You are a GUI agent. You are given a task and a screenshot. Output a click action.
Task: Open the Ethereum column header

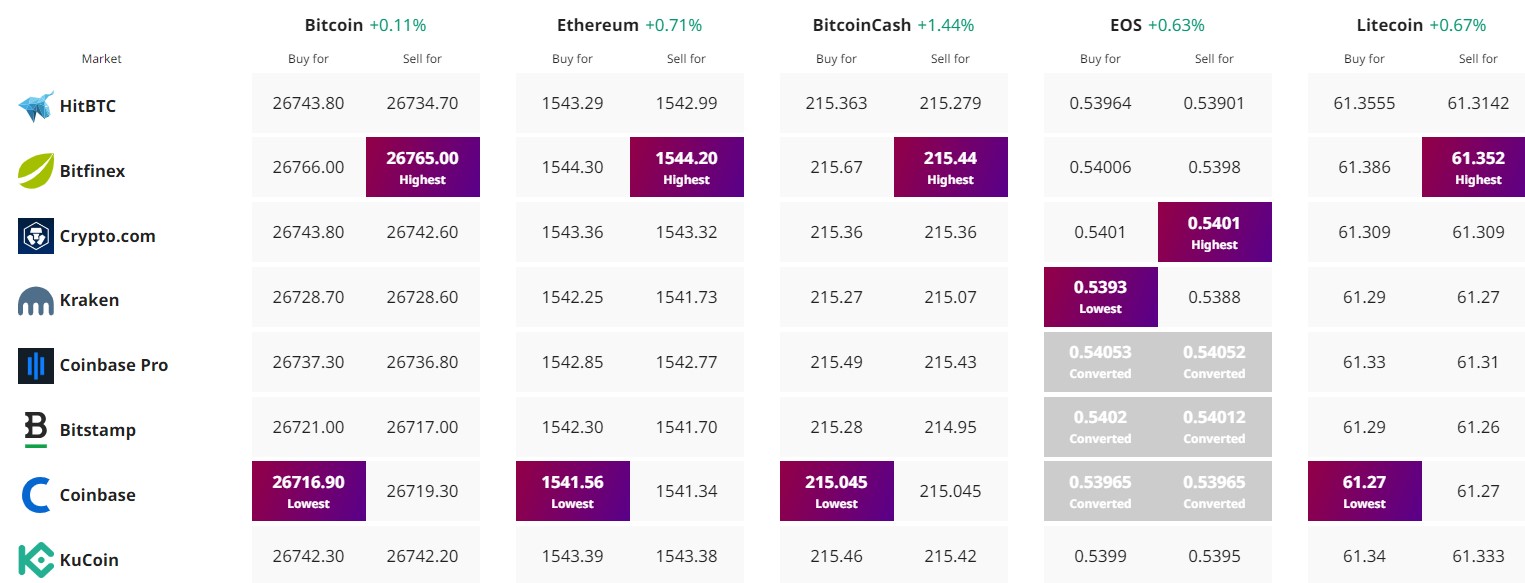tap(598, 25)
